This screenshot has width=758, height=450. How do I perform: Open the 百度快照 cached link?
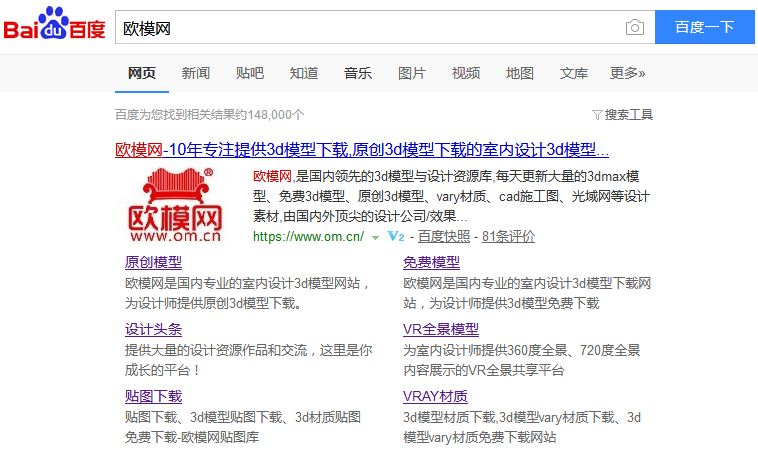tap(444, 236)
